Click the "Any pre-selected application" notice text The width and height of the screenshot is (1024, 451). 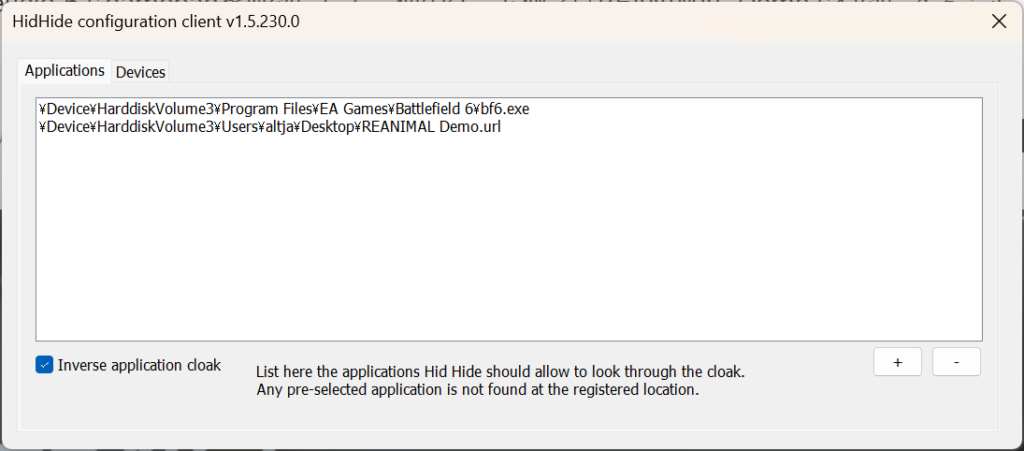point(477,390)
